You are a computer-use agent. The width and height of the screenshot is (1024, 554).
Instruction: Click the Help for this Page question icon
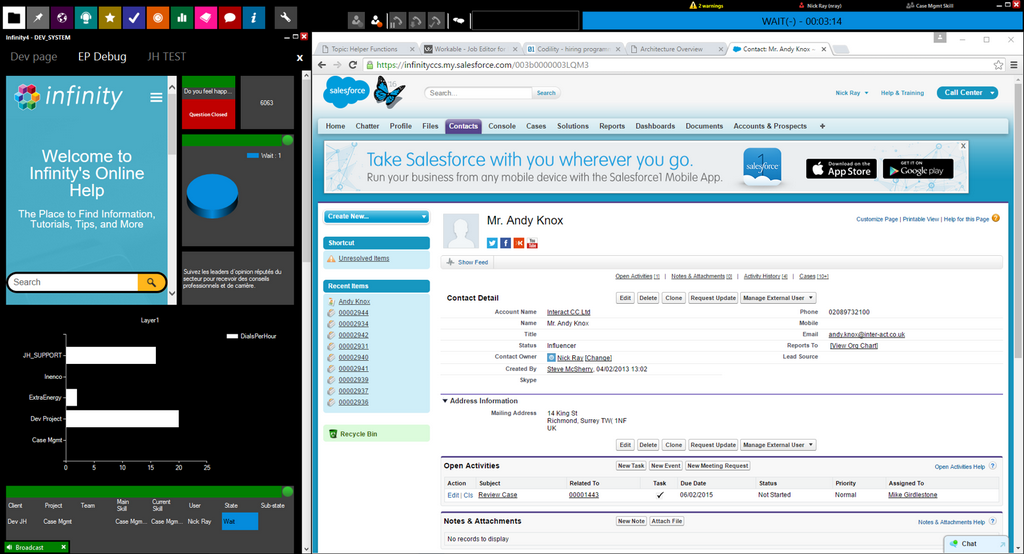coord(995,218)
